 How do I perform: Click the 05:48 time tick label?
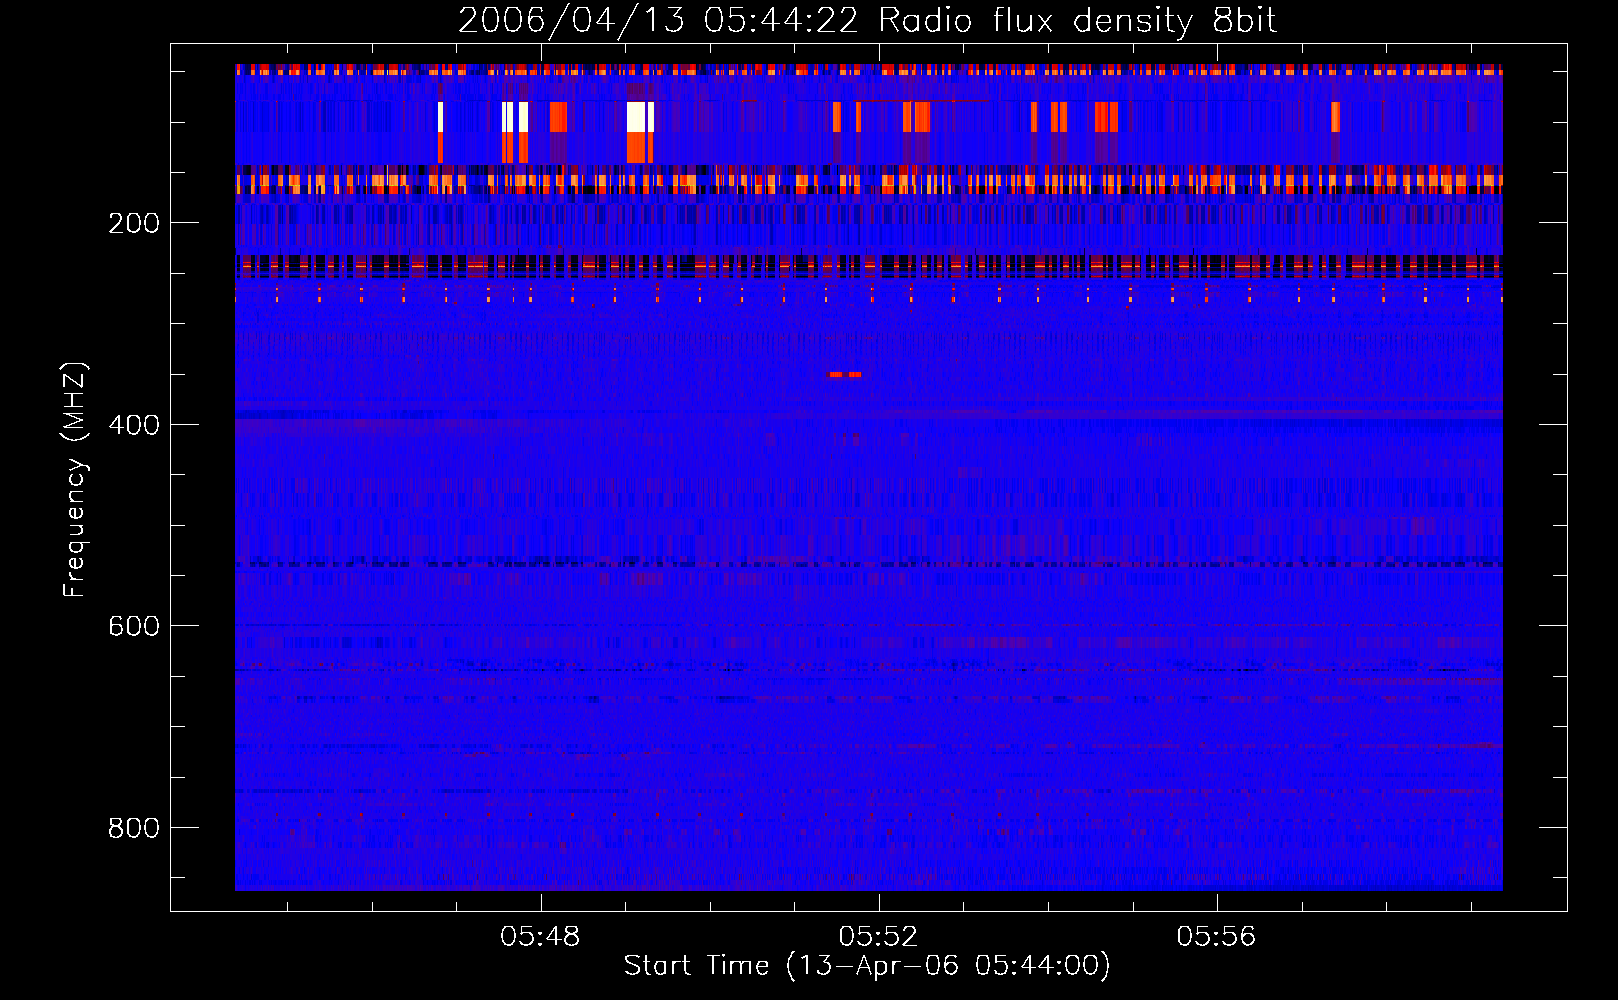540,936
